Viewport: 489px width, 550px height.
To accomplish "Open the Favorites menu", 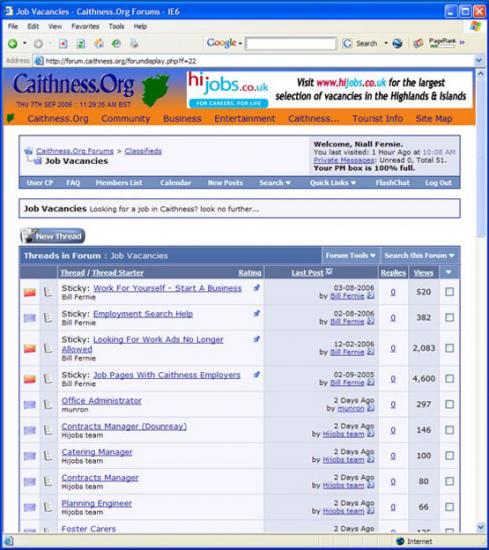I will tap(85, 26).
